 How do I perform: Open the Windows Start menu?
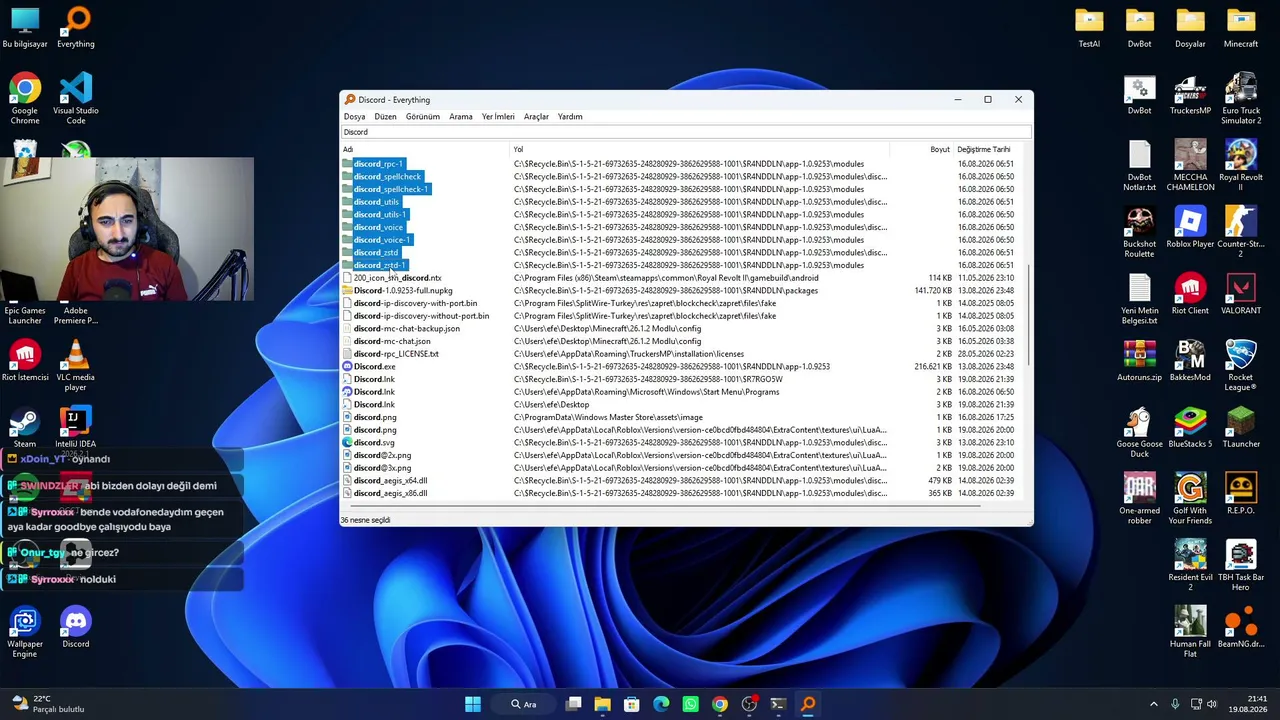pyautogui.click(x=473, y=704)
